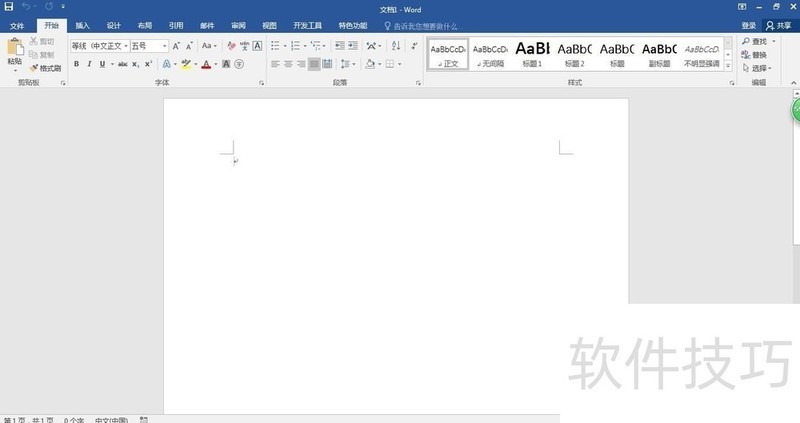Switch to the 布局 Layout tab

point(144,26)
